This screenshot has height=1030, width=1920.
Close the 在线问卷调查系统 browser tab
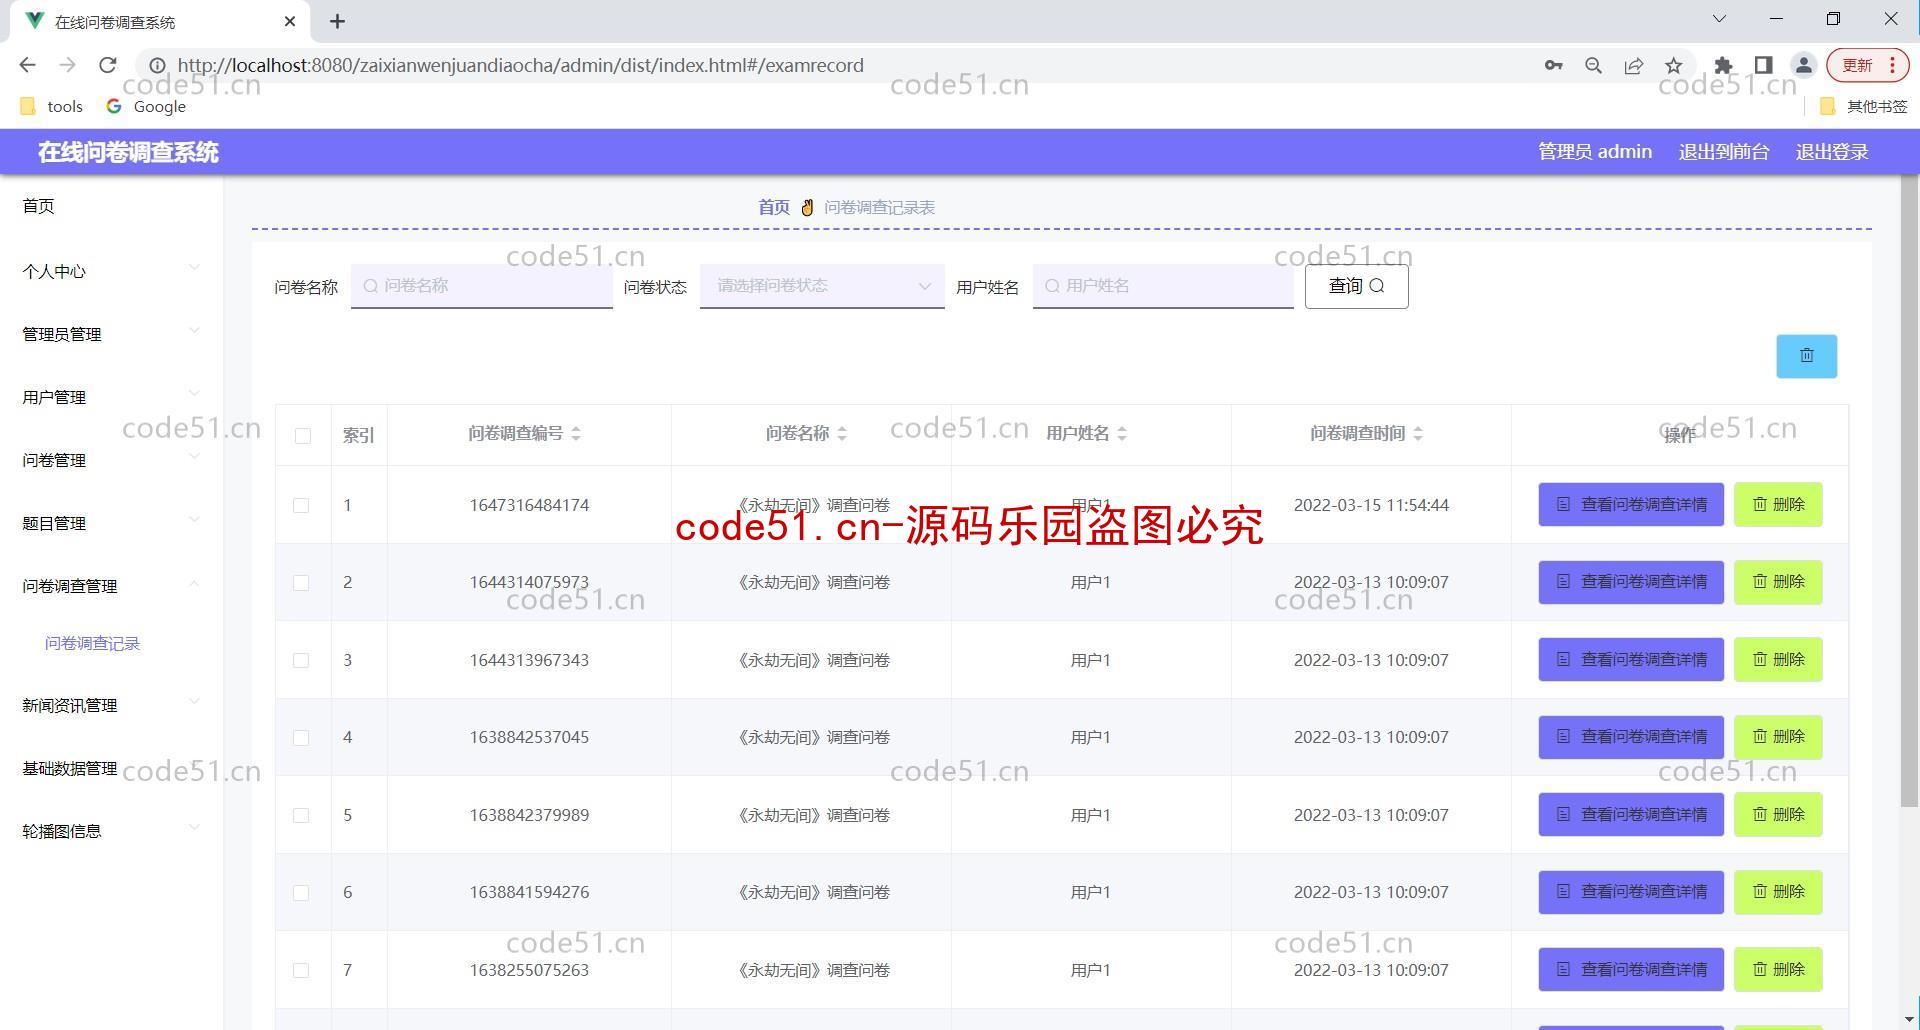point(290,21)
